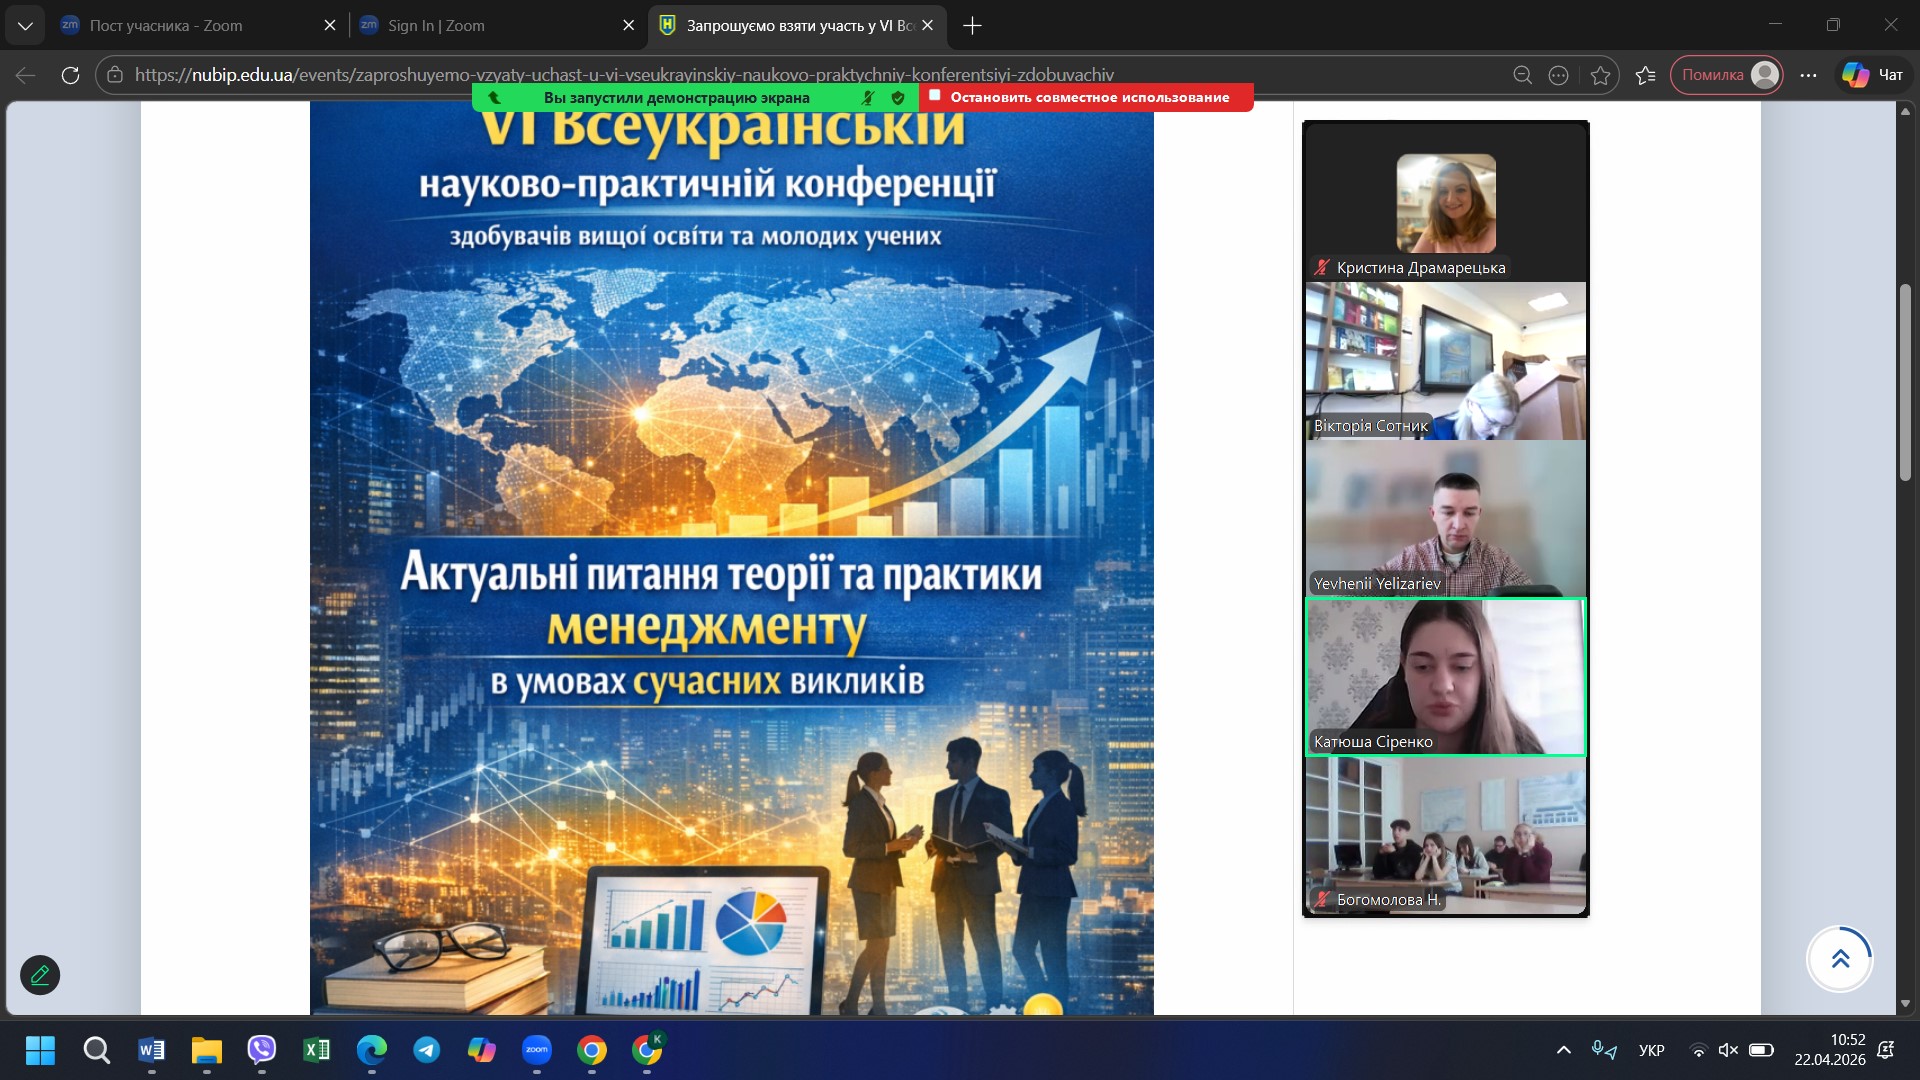Viewport: 1920px width, 1080px height.
Task: Expand hidden system tray icons chevron
Action: (x=1564, y=1050)
